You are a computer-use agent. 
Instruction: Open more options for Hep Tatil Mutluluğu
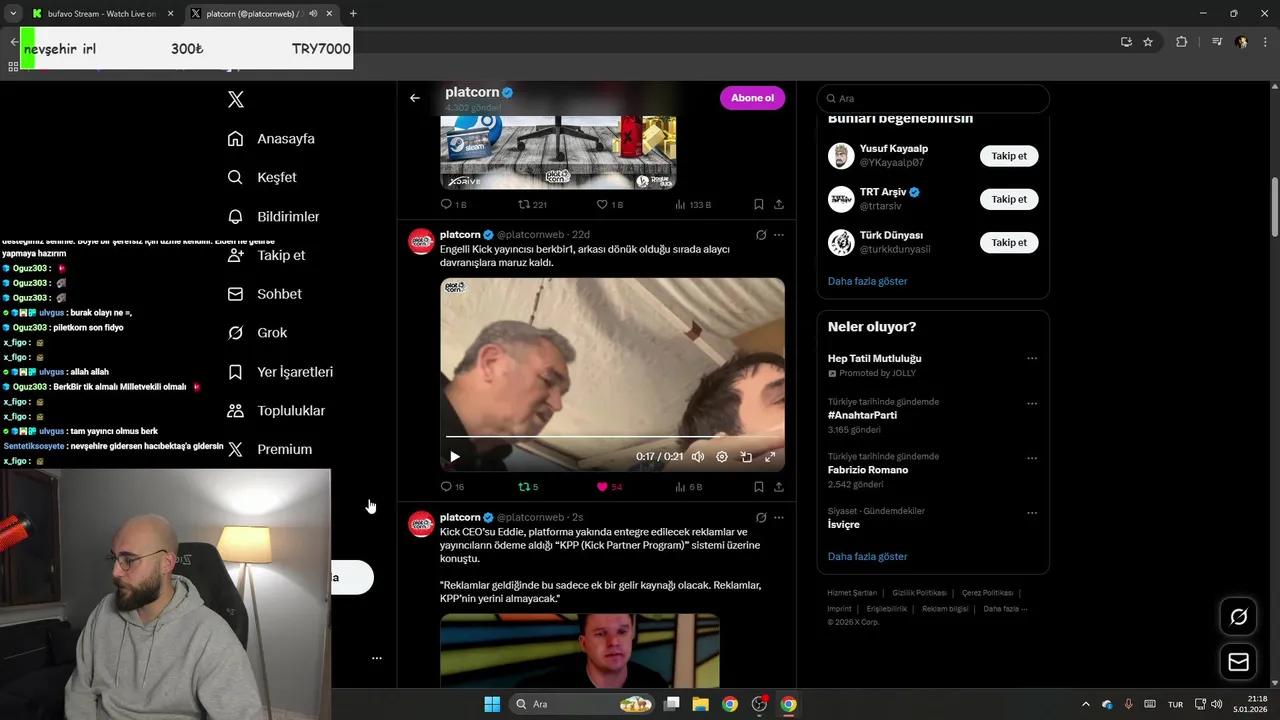[x=1032, y=358]
